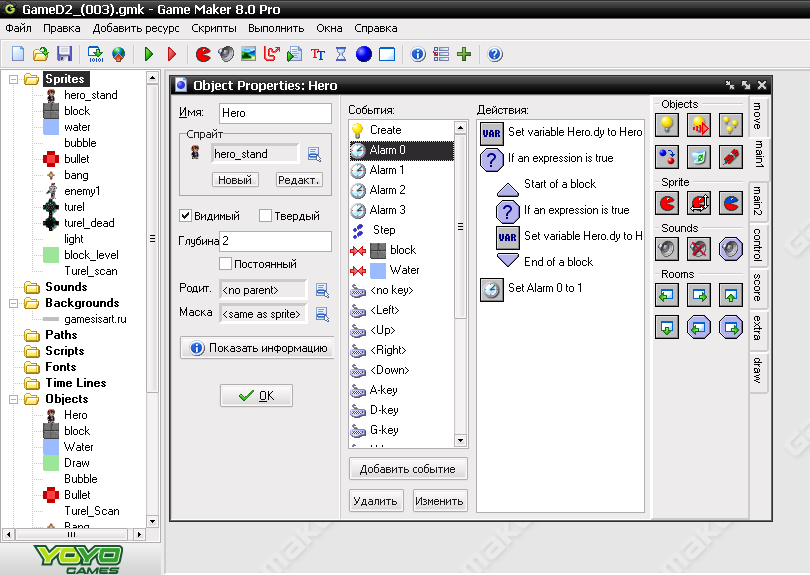Add a font using TT toolbar icon

(x=318, y=54)
